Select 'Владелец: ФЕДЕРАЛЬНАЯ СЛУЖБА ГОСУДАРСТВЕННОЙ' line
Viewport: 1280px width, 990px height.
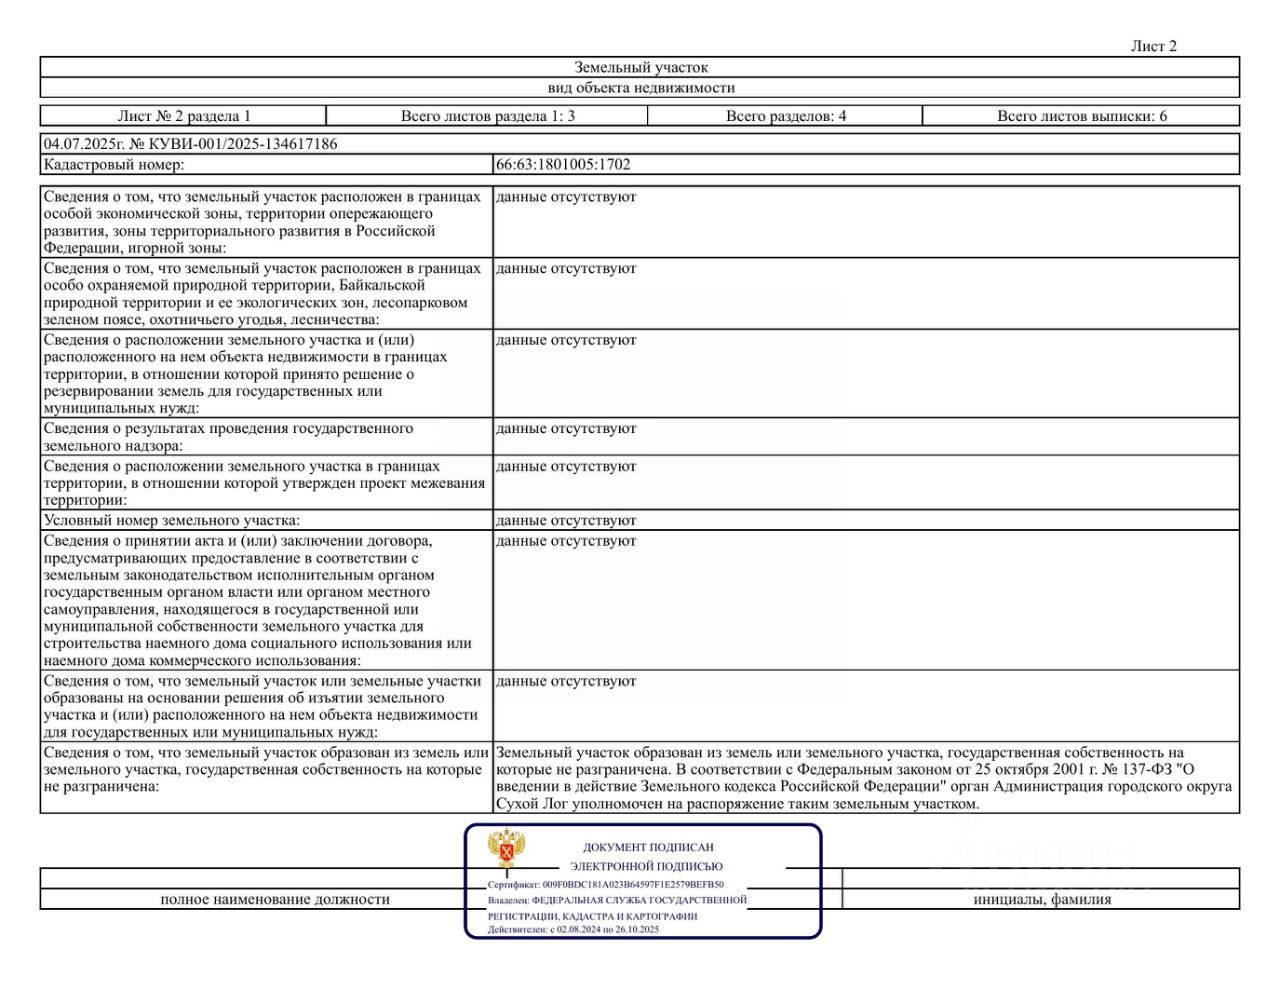pos(617,900)
